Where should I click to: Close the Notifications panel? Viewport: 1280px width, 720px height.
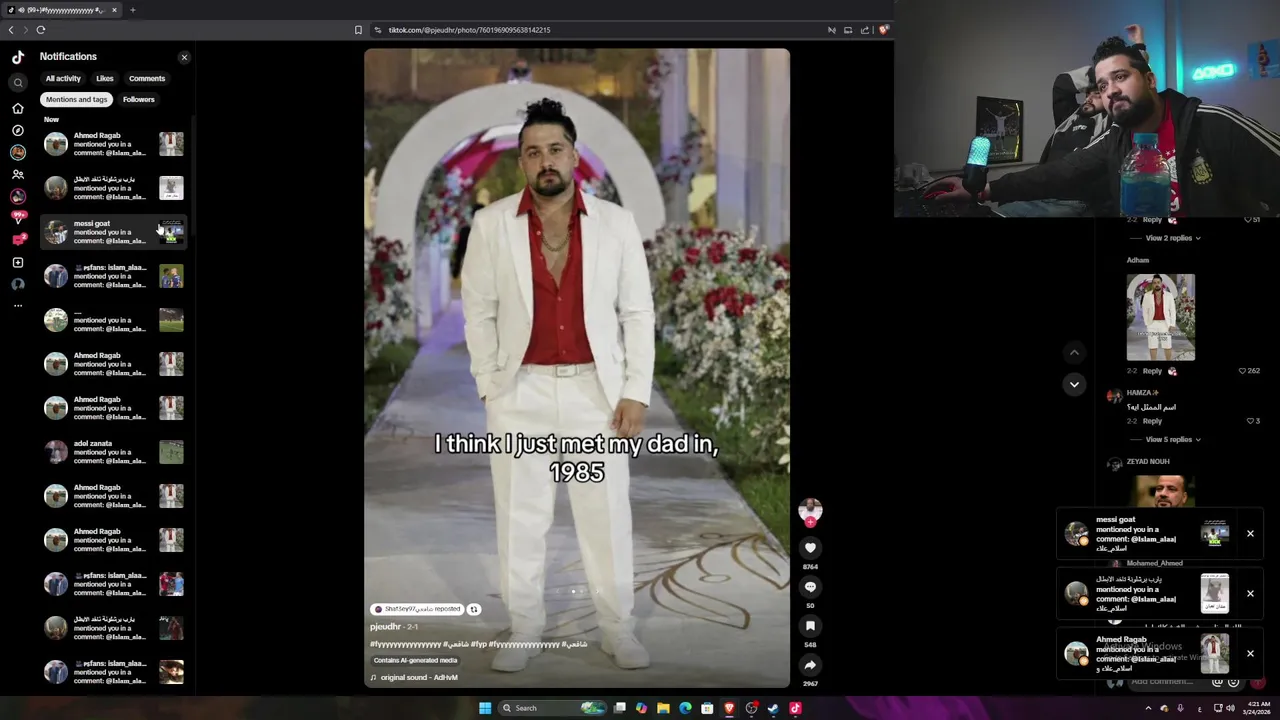[x=184, y=57]
